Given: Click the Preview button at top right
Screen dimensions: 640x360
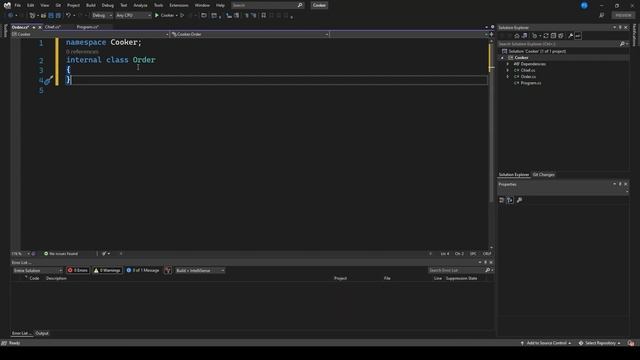Looking at the screenshot, I should [623, 16].
